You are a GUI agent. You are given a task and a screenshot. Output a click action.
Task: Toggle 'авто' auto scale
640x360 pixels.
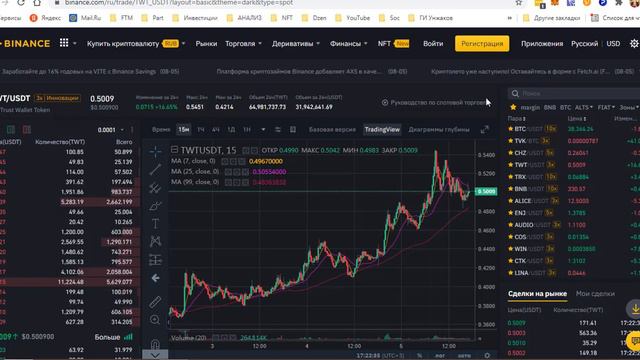click(464, 356)
